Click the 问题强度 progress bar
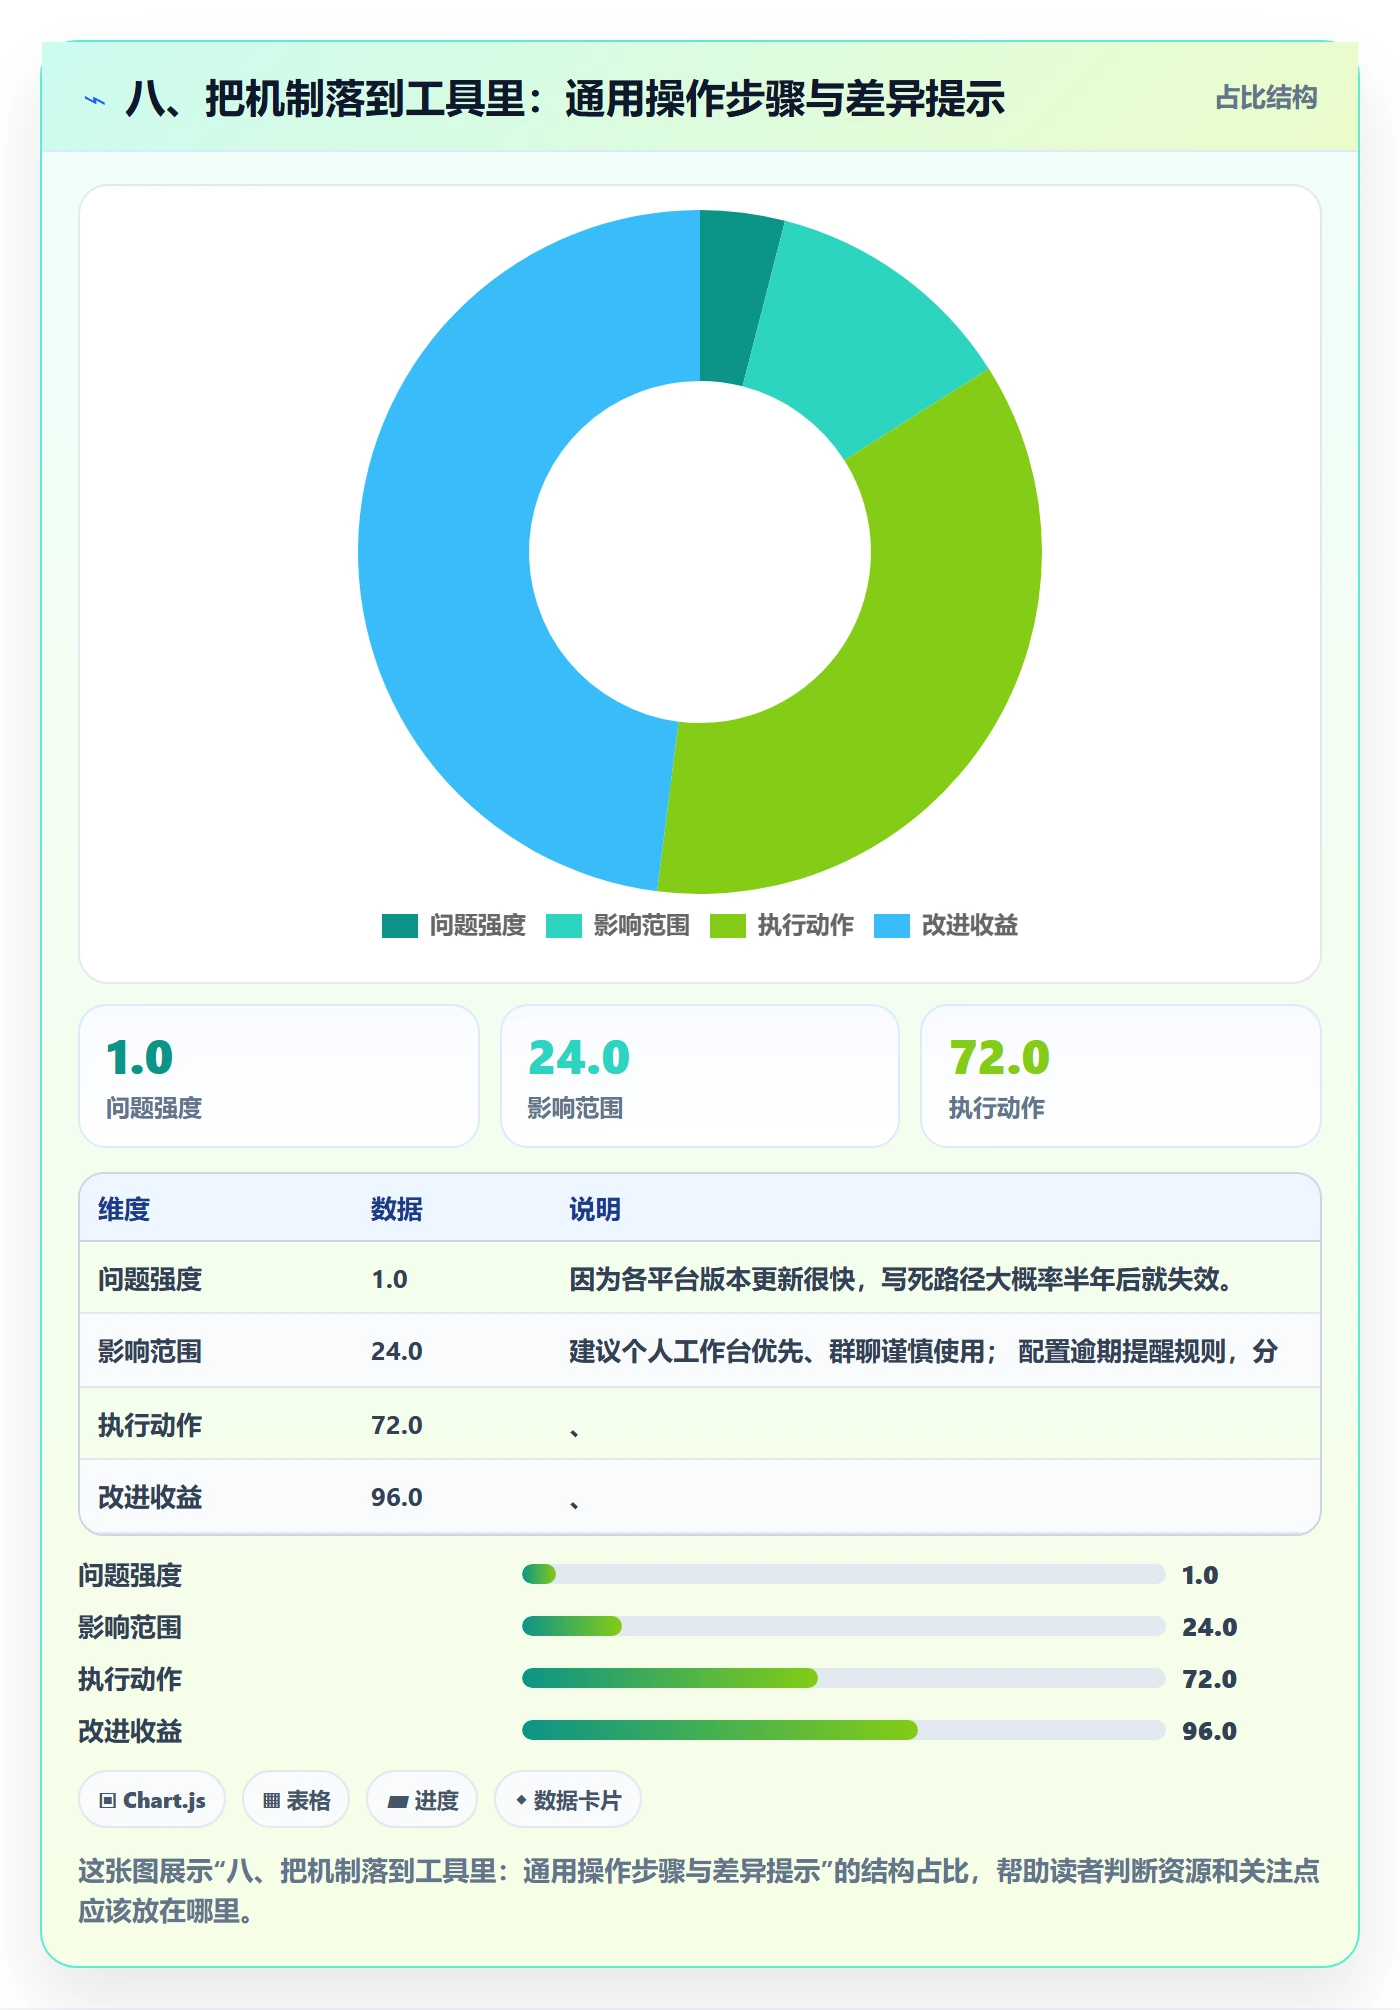 point(843,1574)
